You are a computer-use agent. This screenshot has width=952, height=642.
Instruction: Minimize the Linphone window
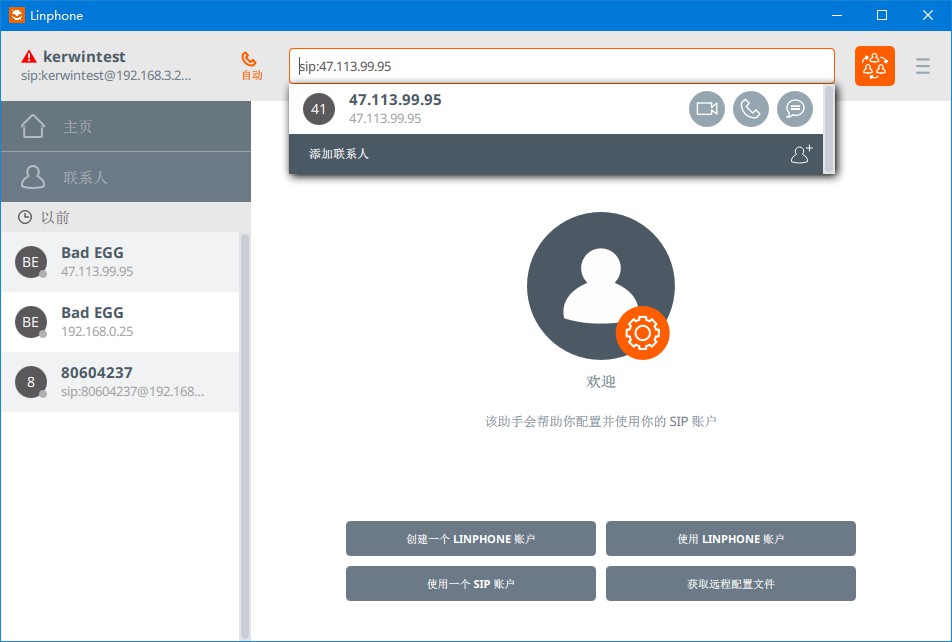(837, 15)
